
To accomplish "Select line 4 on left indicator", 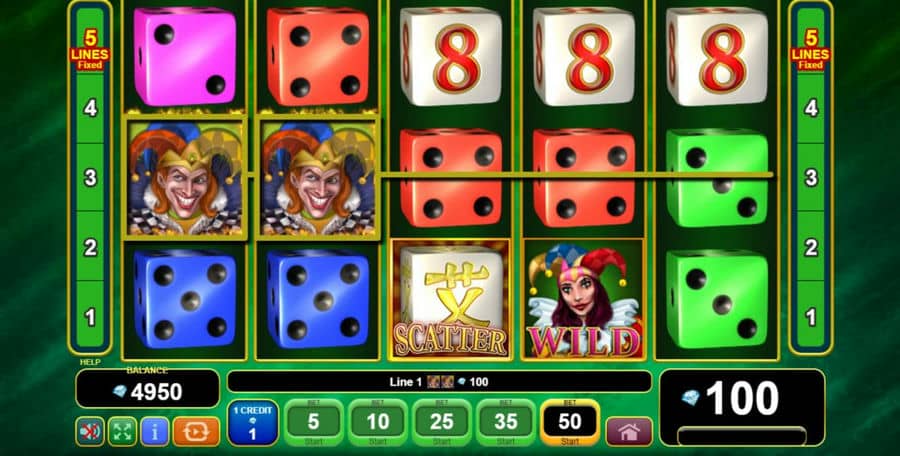I will point(90,107).
